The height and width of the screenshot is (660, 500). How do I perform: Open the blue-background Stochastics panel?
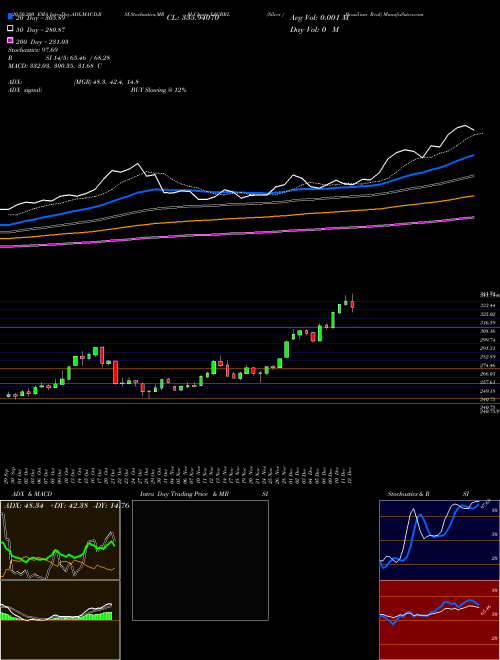439,540
